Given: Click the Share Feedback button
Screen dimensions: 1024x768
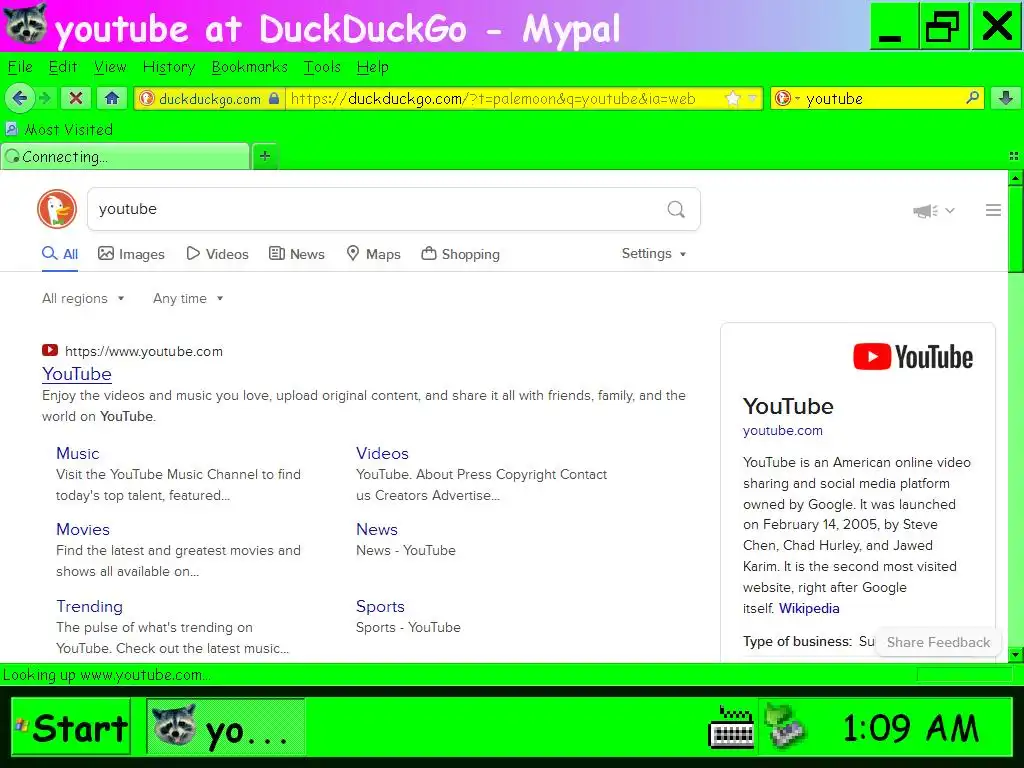Looking at the screenshot, I should click(x=938, y=642).
